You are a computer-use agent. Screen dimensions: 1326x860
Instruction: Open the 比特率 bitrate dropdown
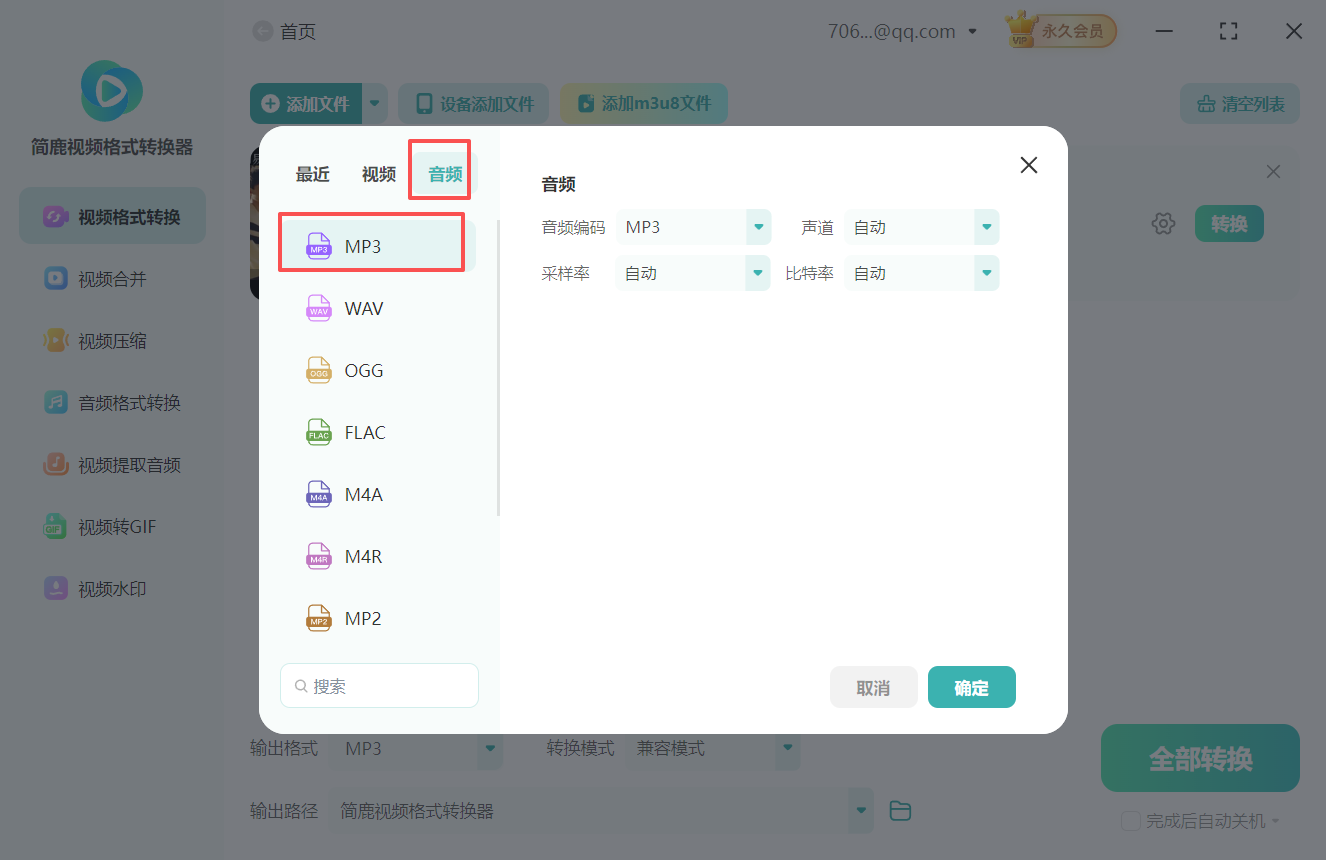tap(986, 272)
